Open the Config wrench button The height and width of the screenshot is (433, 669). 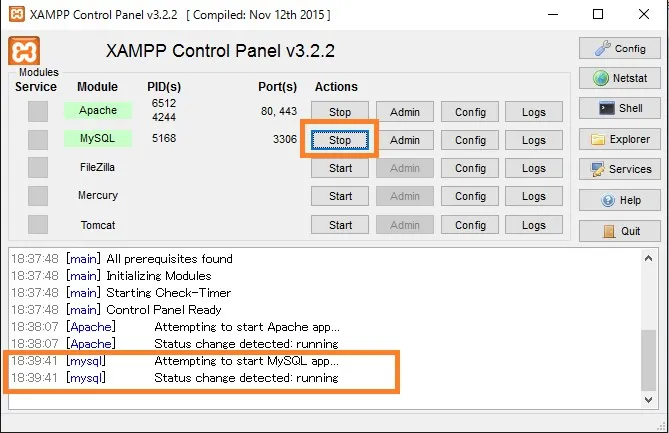click(x=620, y=48)
